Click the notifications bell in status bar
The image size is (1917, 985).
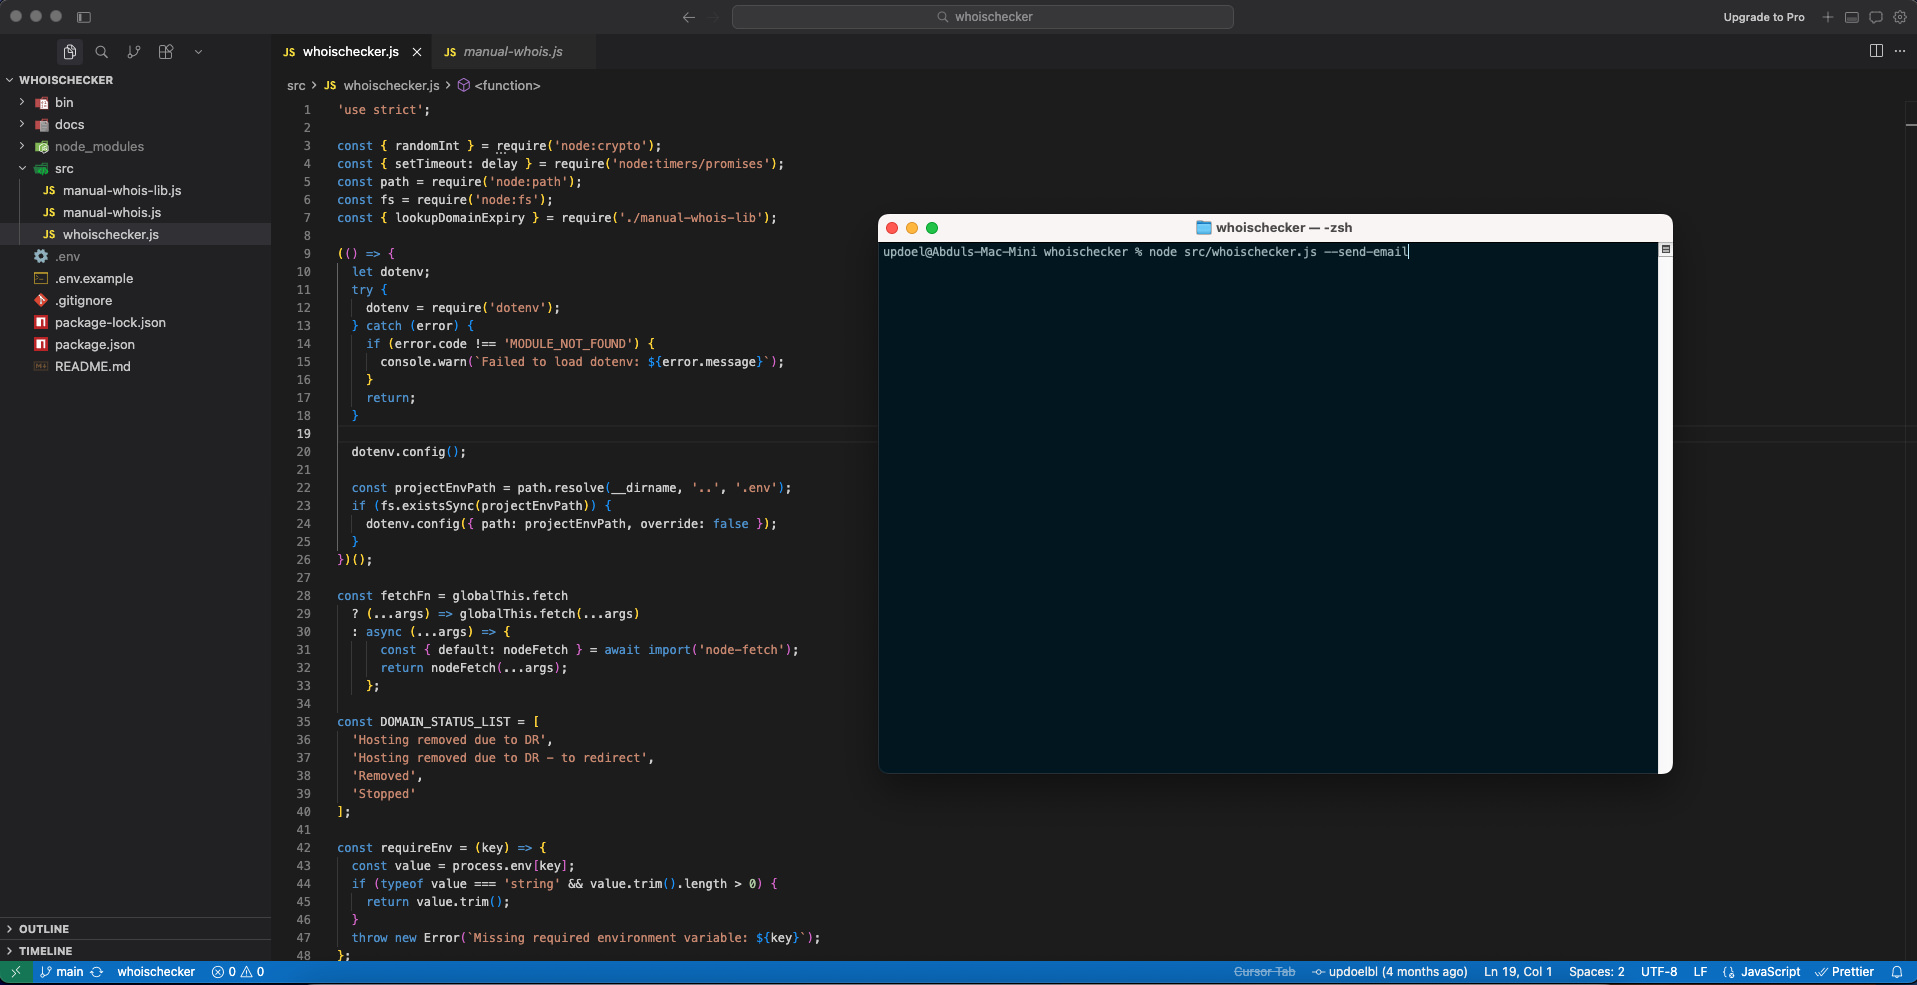(x=1896, y=972)
